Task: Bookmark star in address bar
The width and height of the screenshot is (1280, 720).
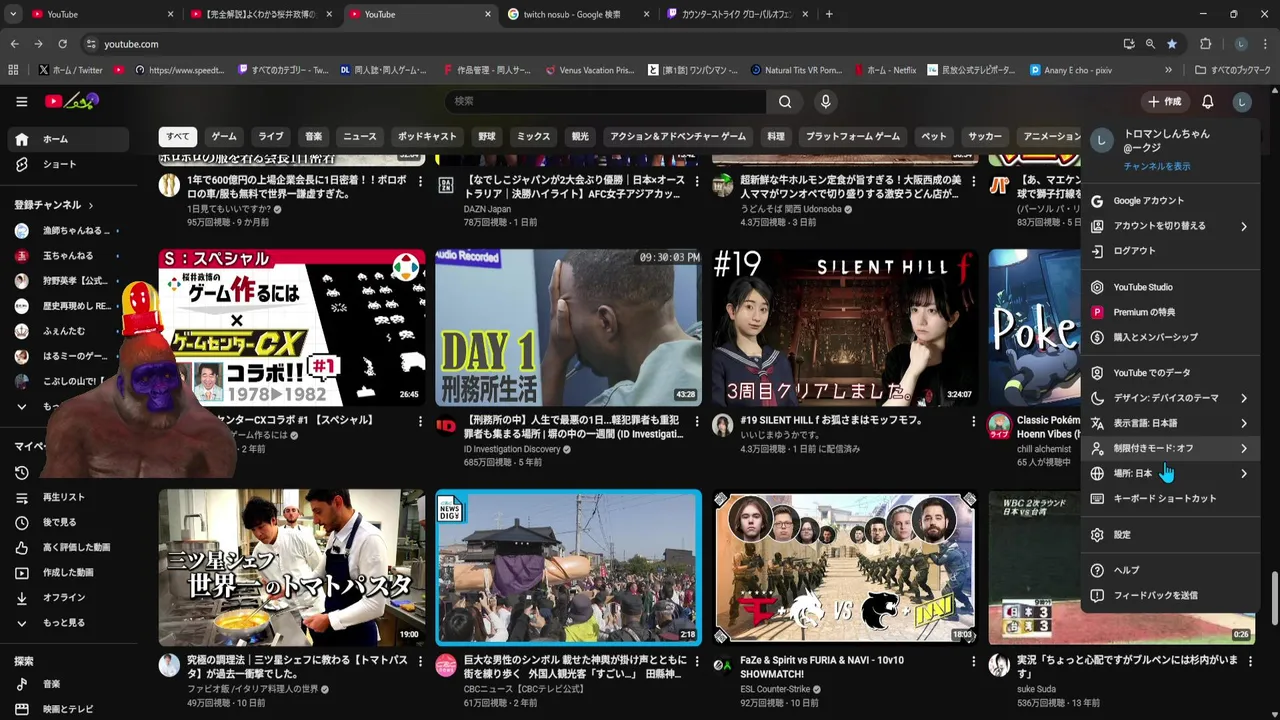Action: point(1172,44)
